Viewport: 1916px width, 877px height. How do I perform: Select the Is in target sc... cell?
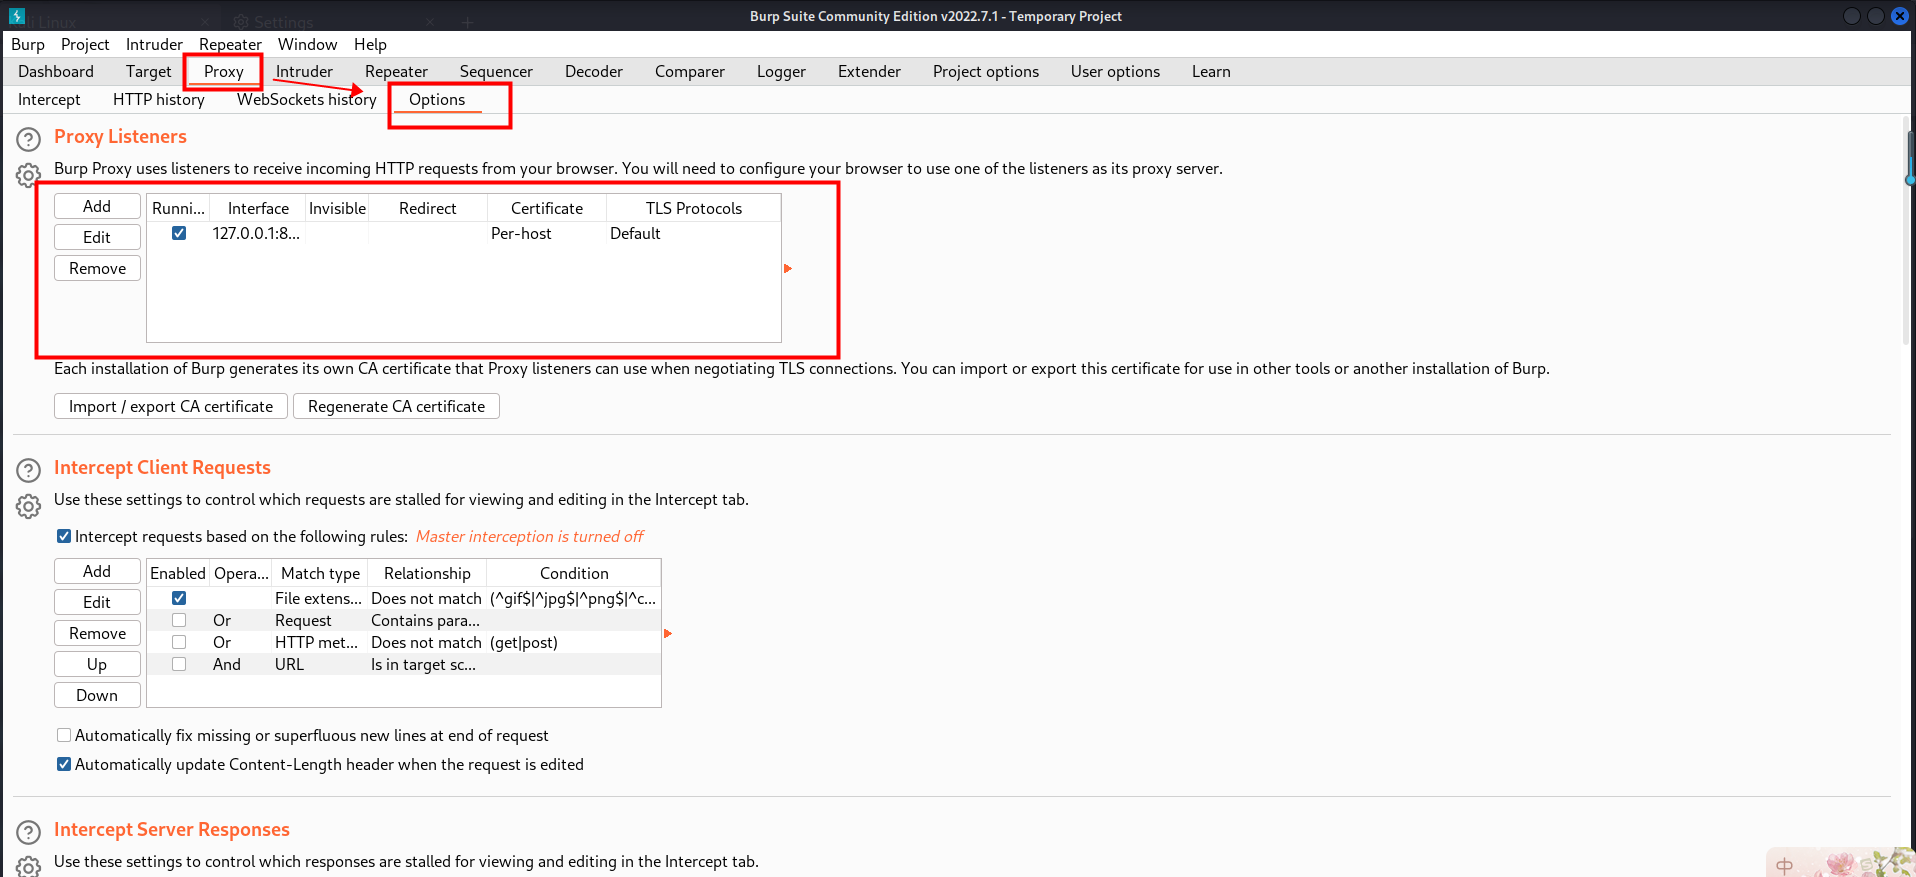(427, 664)
